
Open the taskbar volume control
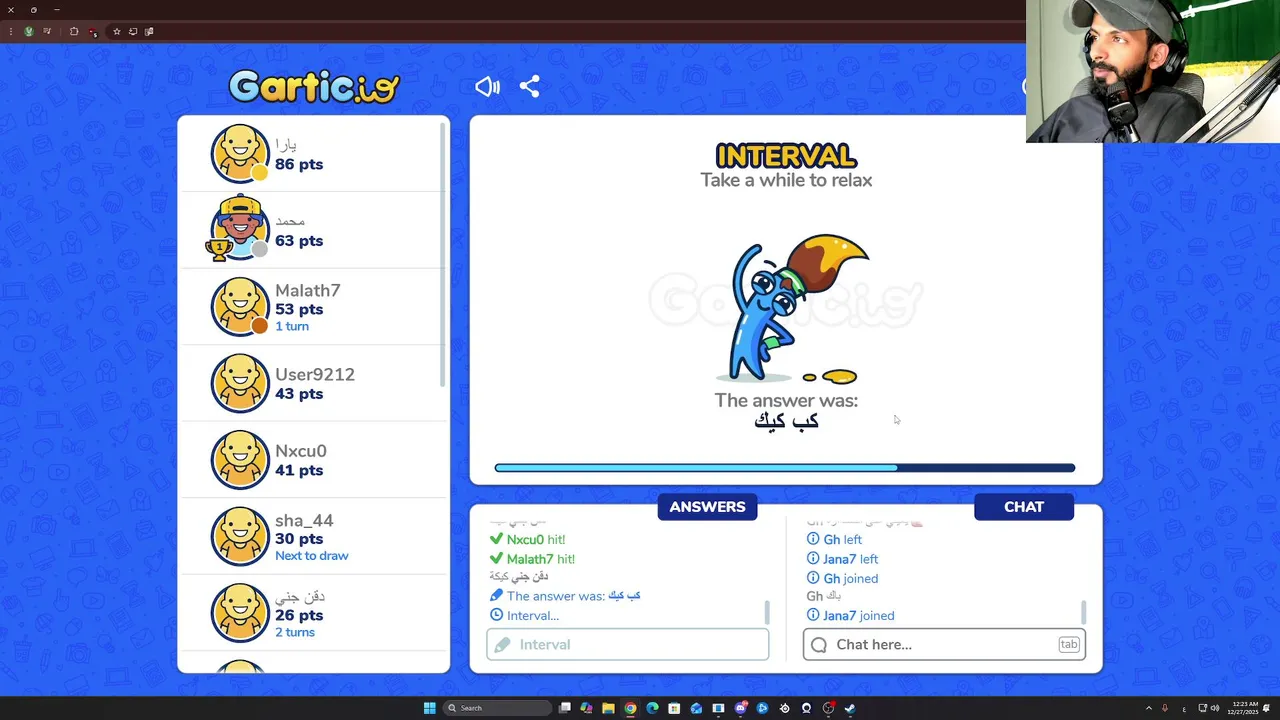[1215, 708]
